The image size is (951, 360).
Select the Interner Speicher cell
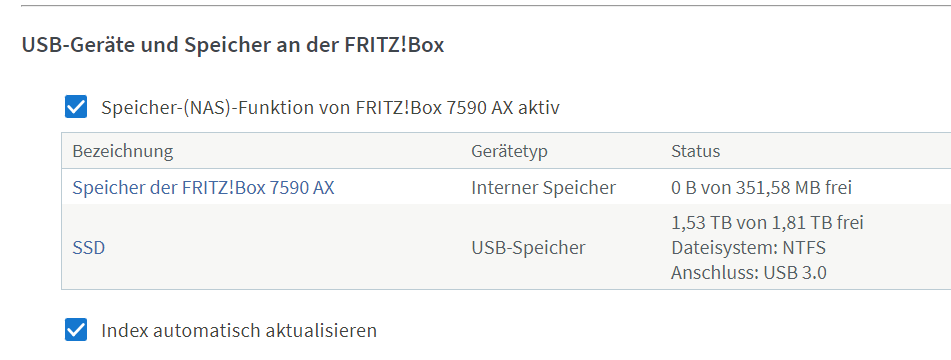pos(543,188)
